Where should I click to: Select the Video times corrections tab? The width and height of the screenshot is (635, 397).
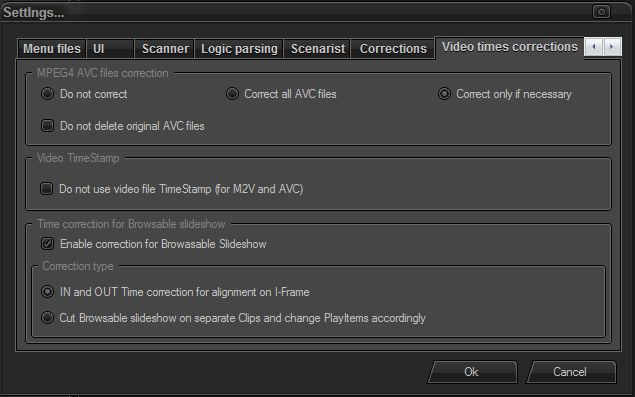click(509, 47)
